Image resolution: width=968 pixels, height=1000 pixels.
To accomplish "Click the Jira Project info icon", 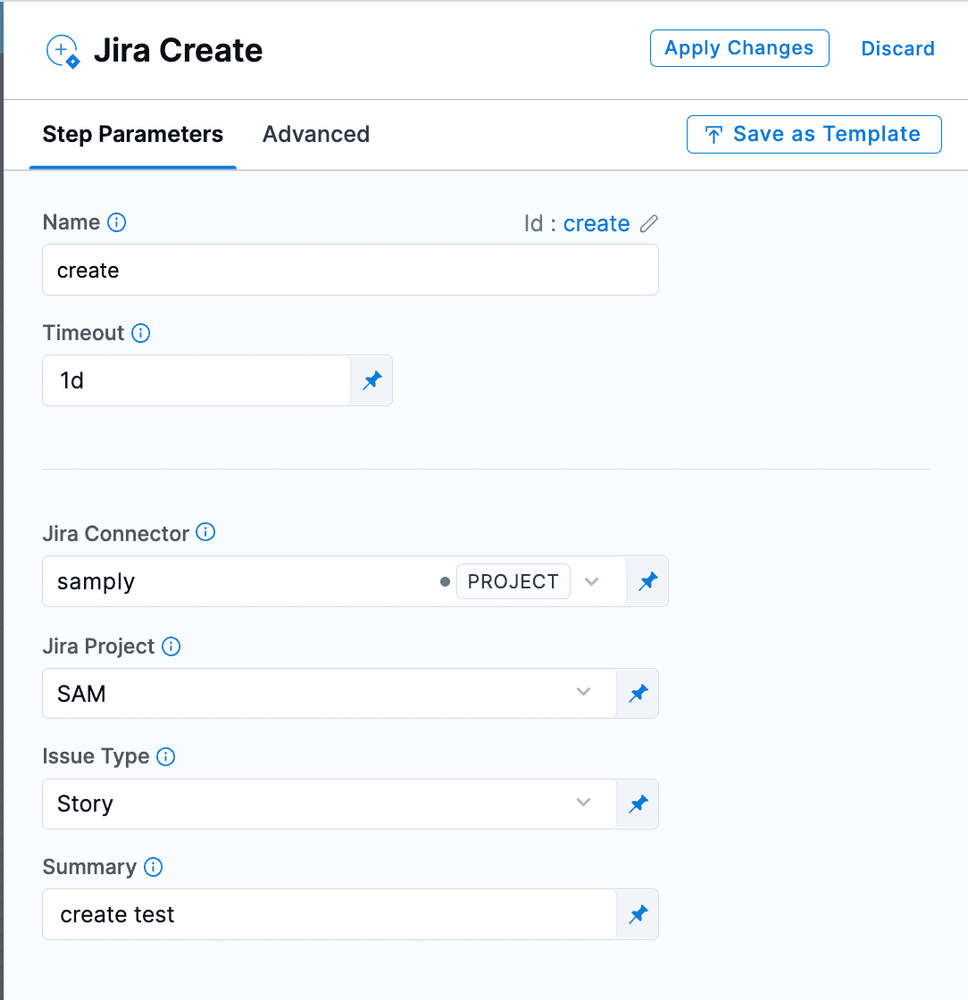I will [x=171, y=647].
